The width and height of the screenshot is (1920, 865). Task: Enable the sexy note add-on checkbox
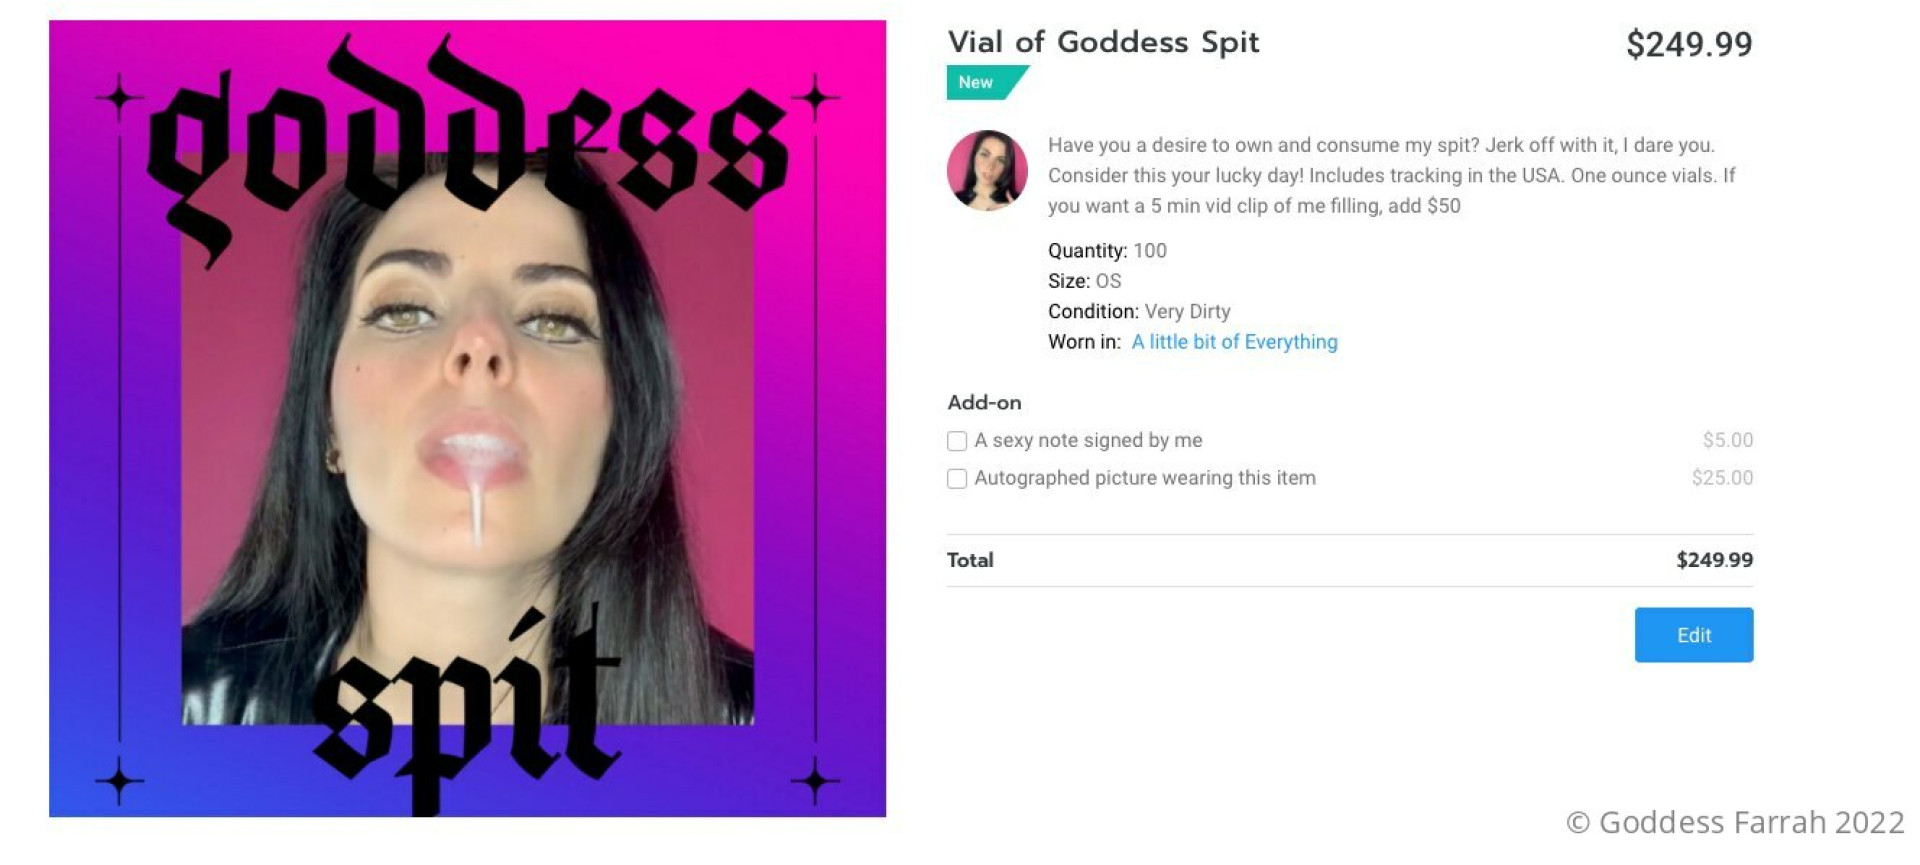tap(957, 441)
